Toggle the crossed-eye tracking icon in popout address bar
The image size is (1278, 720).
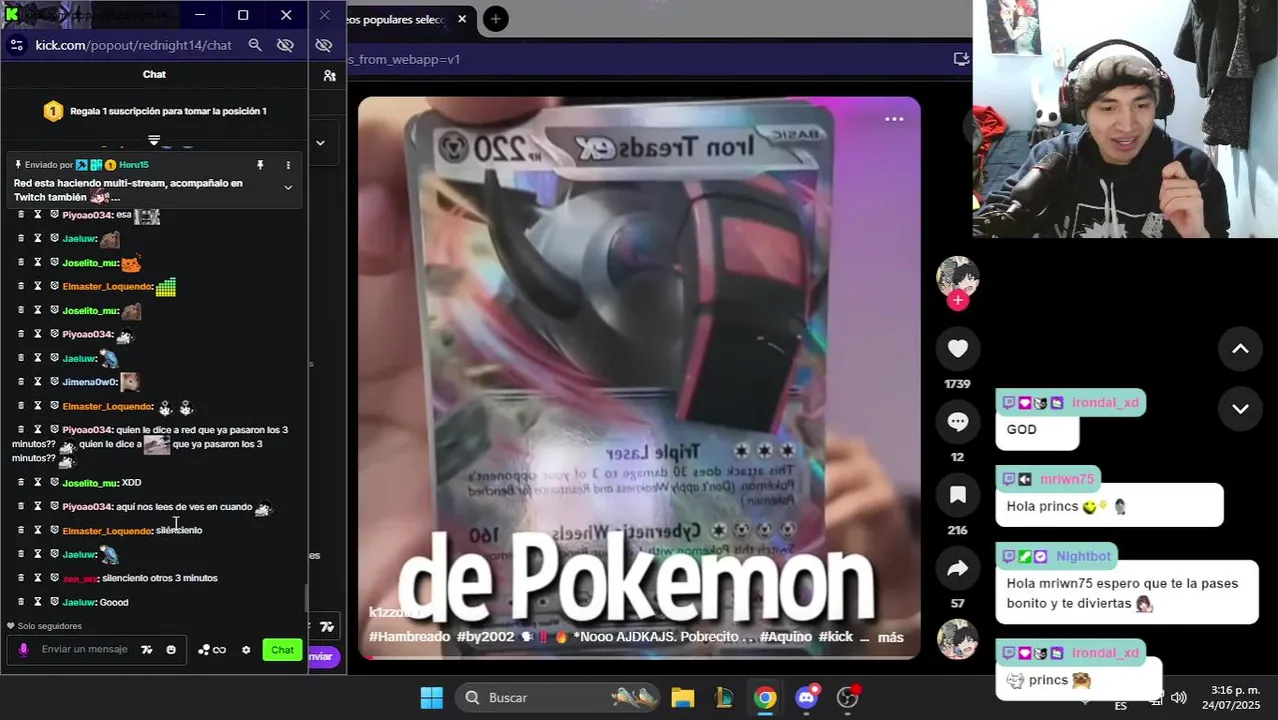(x=285, y=45)
